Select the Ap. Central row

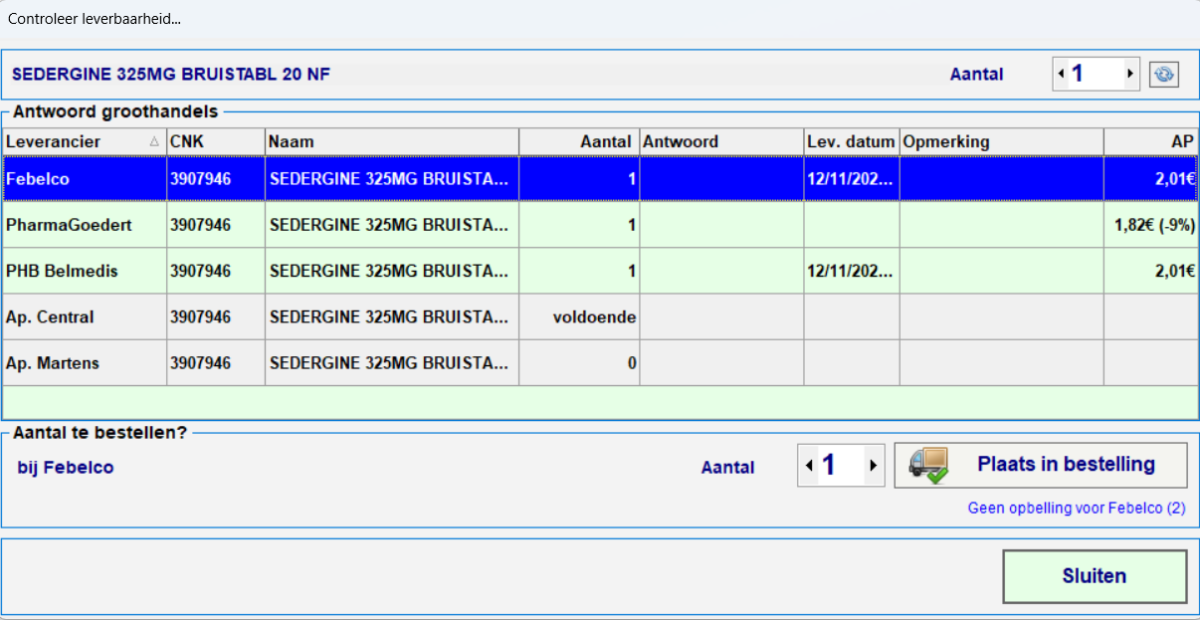pyautogui.click(x=85, y=317)
